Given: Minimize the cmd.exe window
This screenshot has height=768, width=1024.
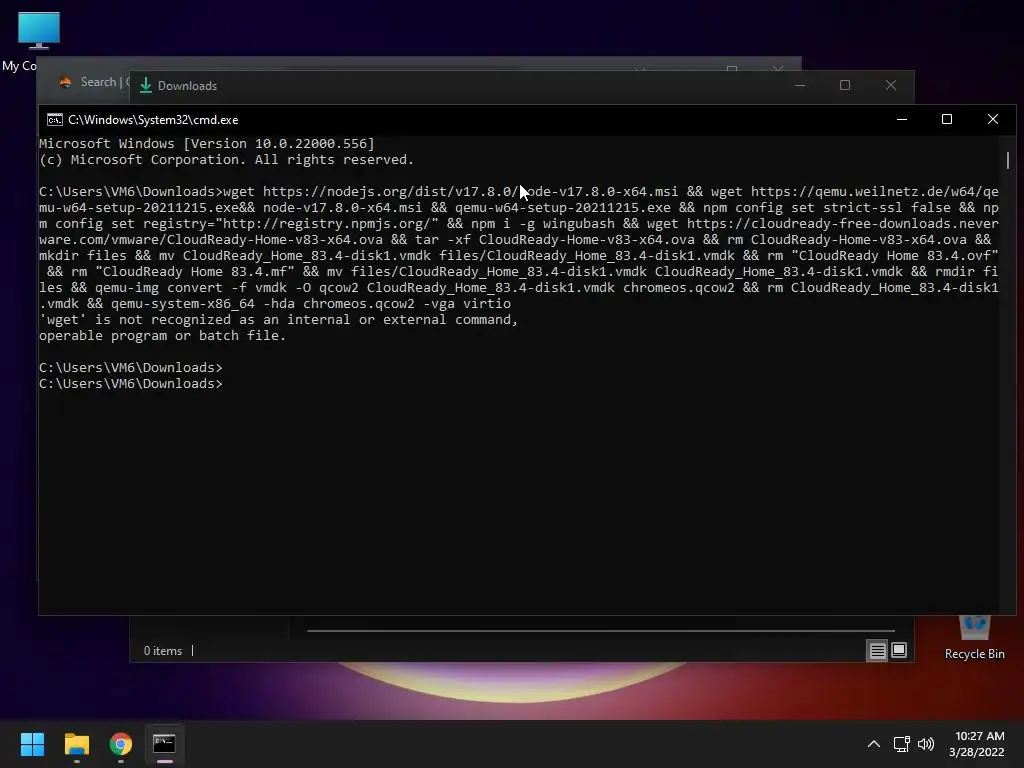Looking at the screenshot, I should coord(902,120).
